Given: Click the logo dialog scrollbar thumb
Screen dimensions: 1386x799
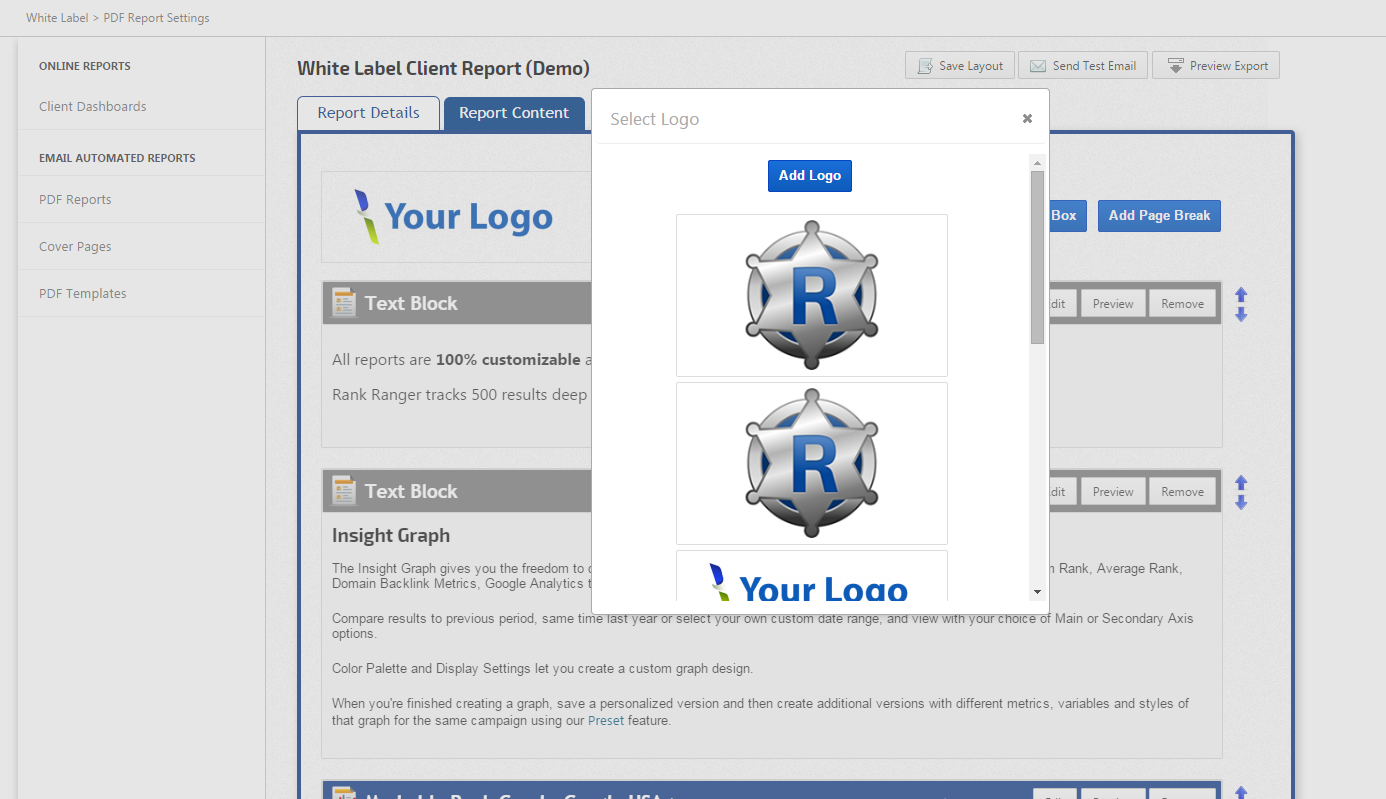Looking at the screenshot, I should click(x=1037, y=256).
